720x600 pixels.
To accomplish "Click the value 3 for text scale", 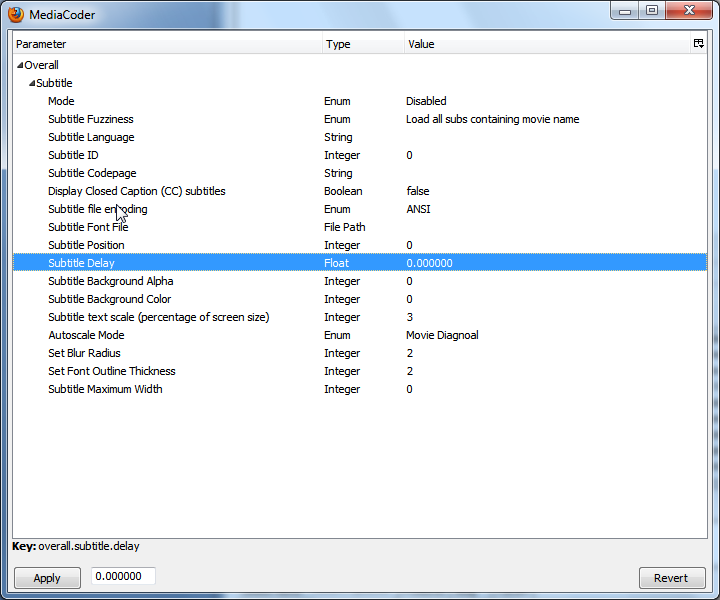I will [410, 317].
